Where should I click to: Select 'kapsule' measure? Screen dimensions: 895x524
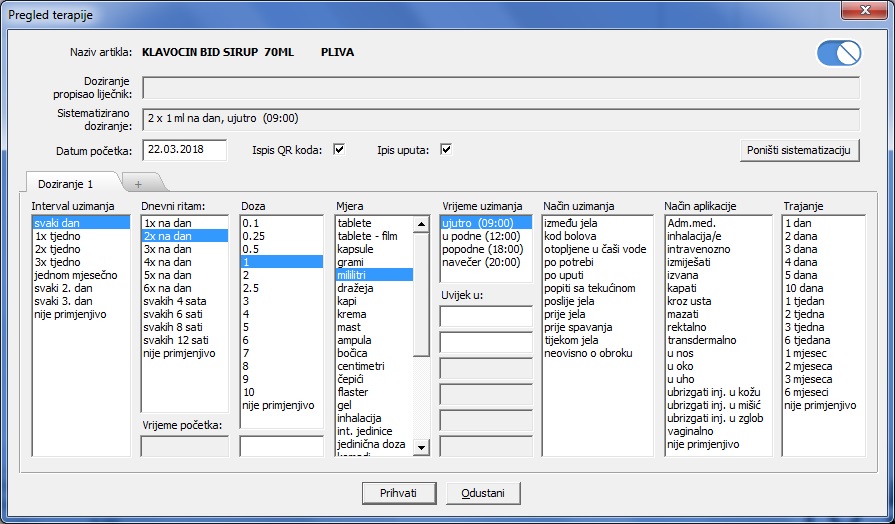pos(374,249)
